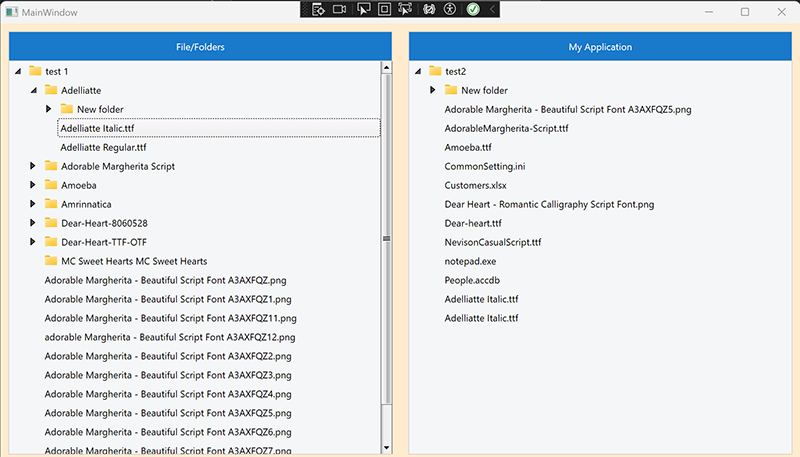
Task: Toggle Track Focused Element icon
Action: pos(405,9)
